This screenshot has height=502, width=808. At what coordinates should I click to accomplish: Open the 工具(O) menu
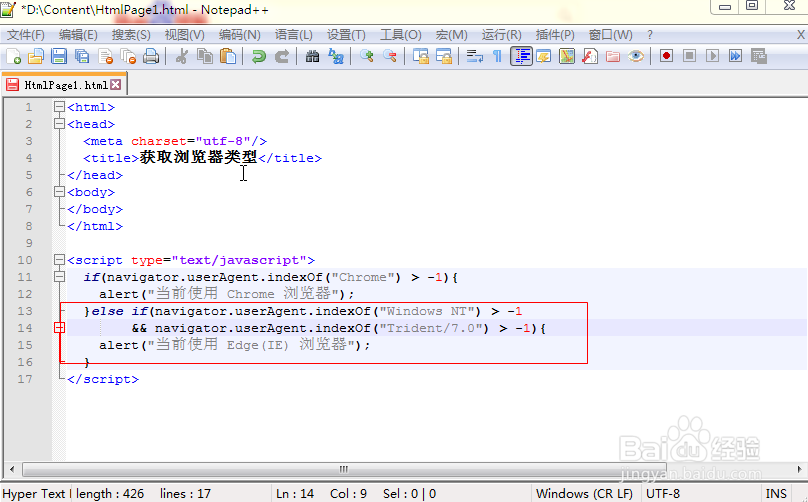[401, 35]
